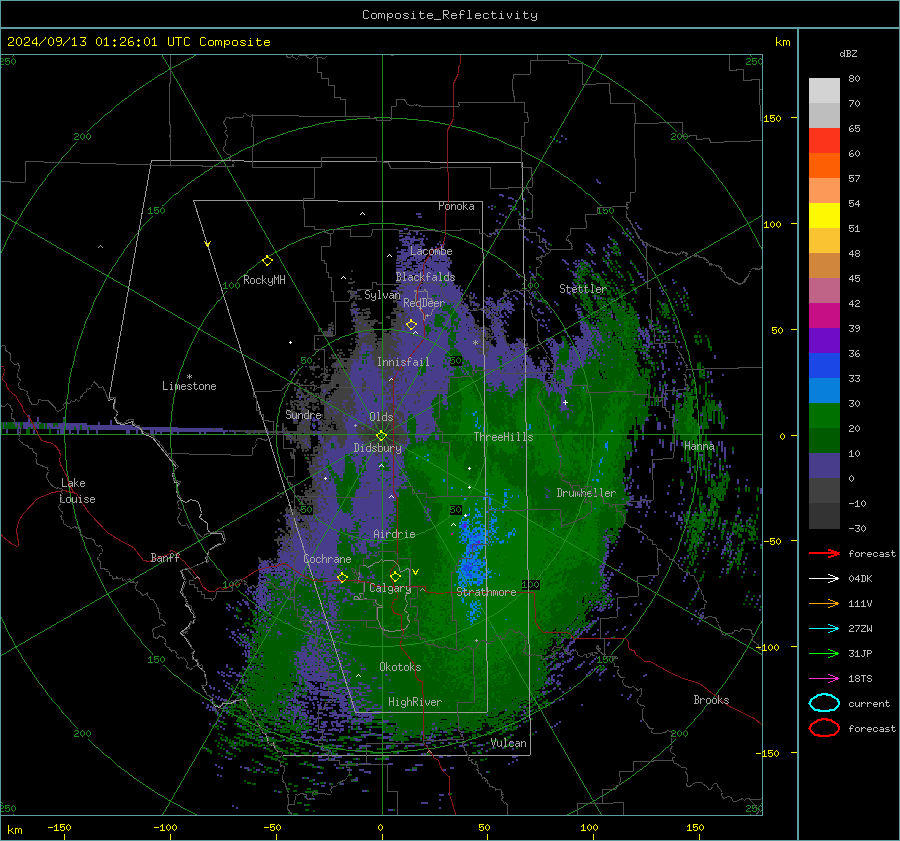Click the Olds city label
This screenshot has width=900, height=841.
coord(381,417)
